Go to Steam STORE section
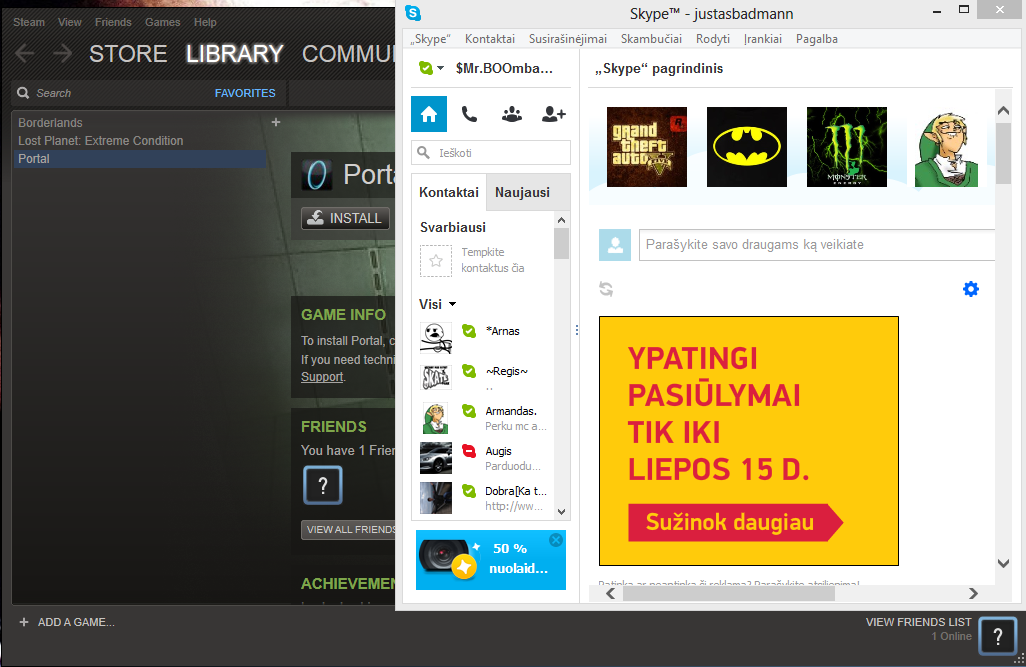 (x=128, y=54)
